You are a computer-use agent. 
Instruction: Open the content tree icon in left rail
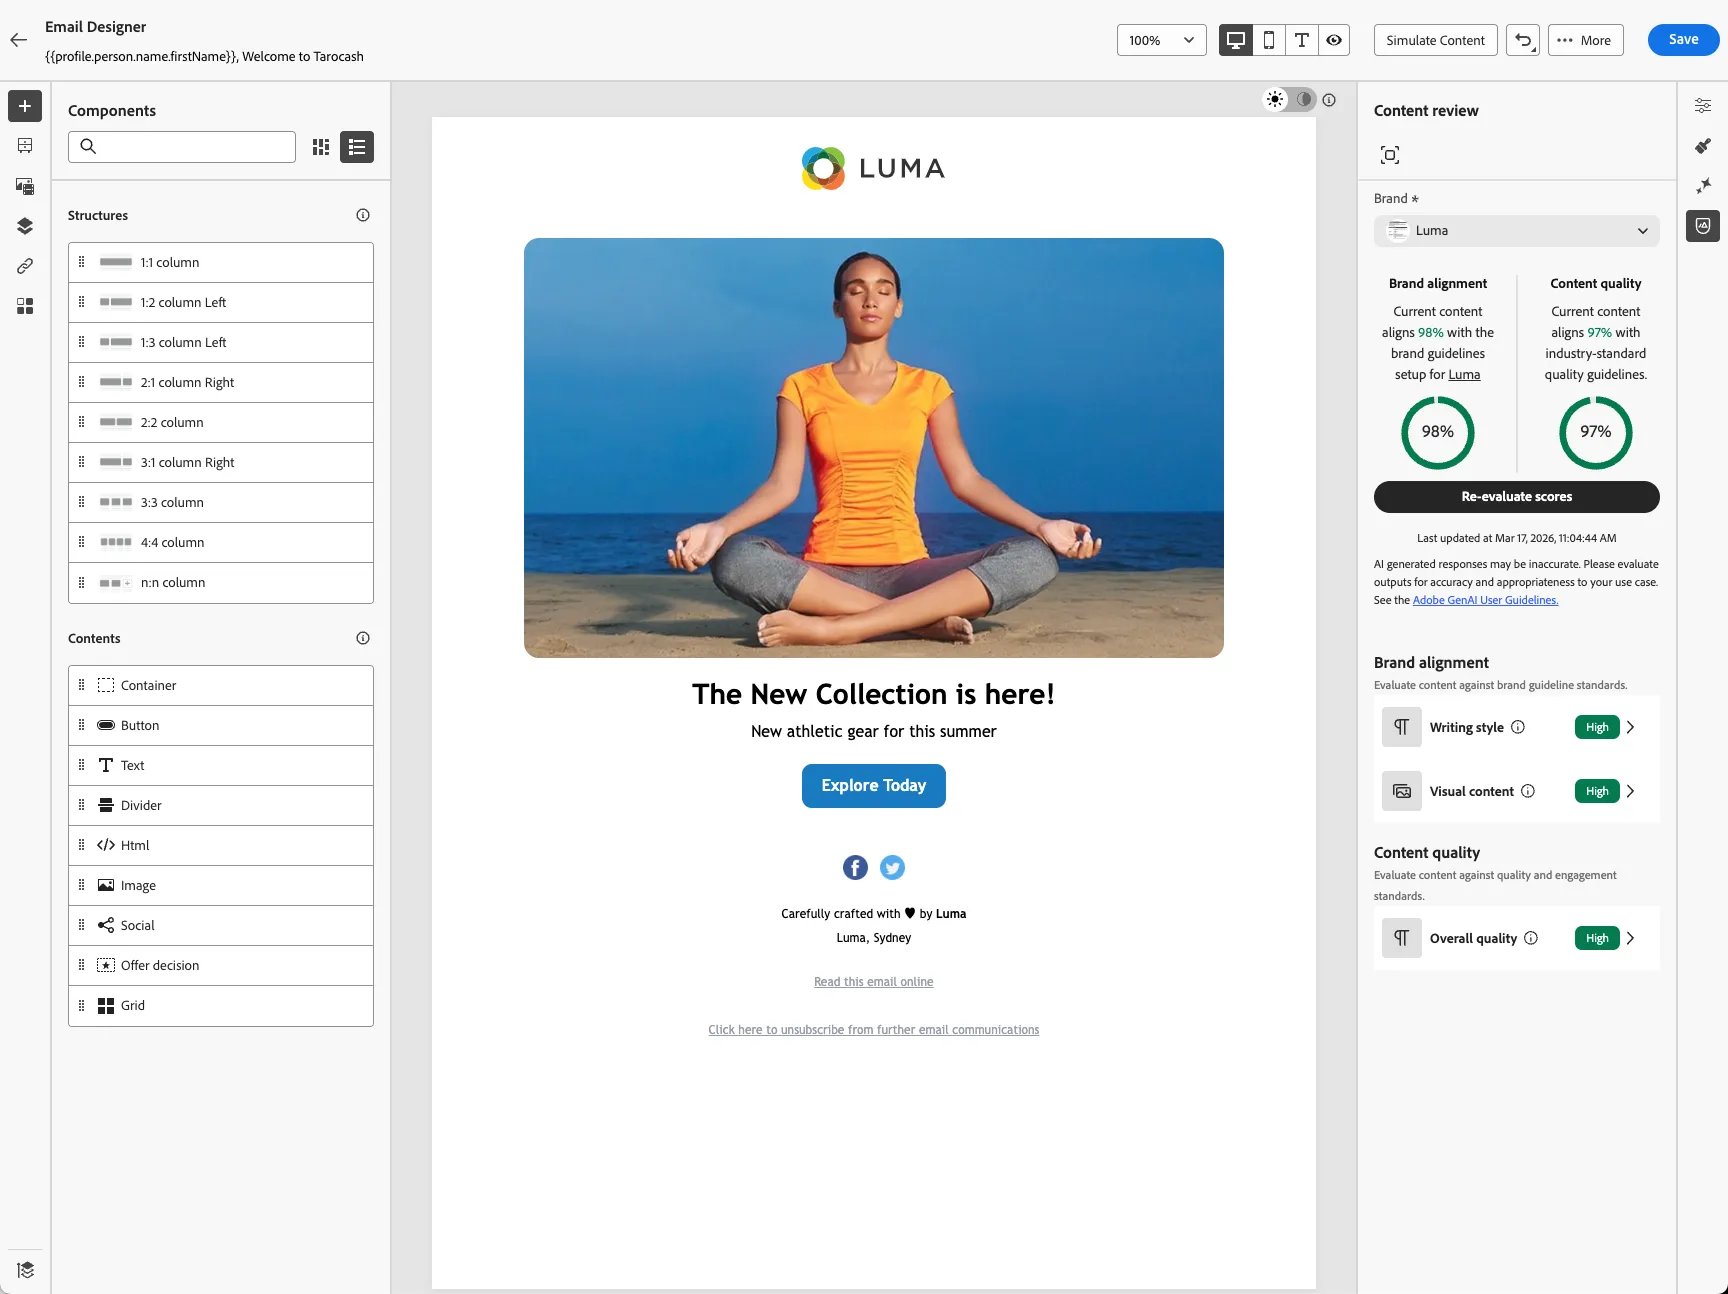coord(25,146)
